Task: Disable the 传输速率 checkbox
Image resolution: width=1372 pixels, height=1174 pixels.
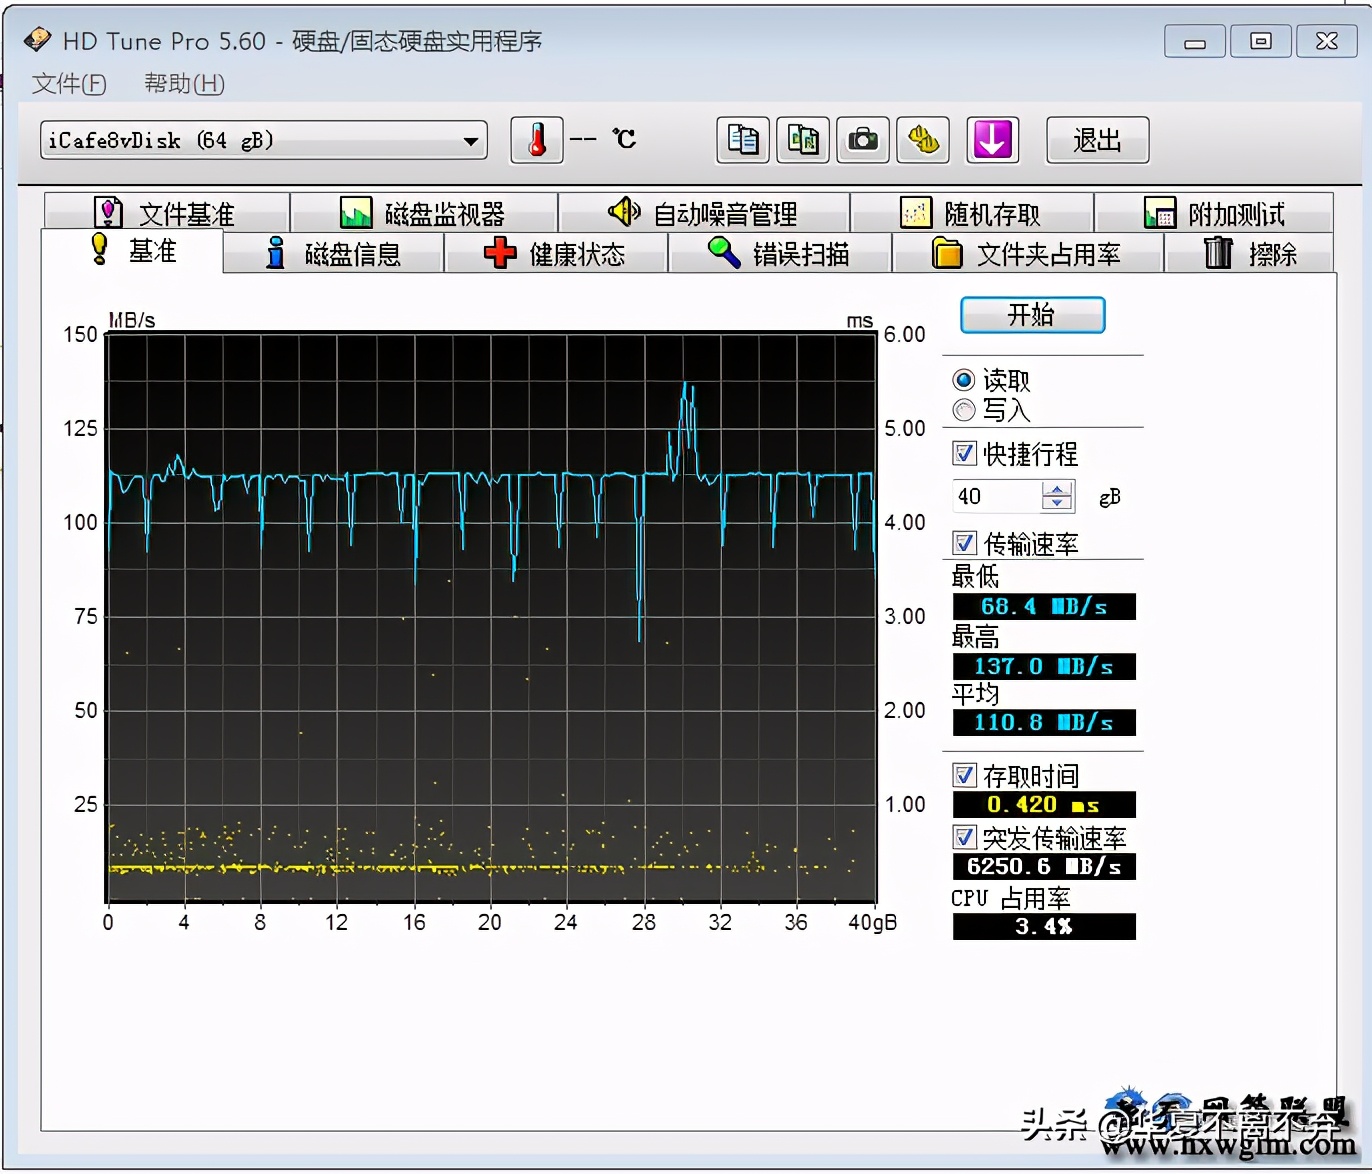Action: (964, 543)
